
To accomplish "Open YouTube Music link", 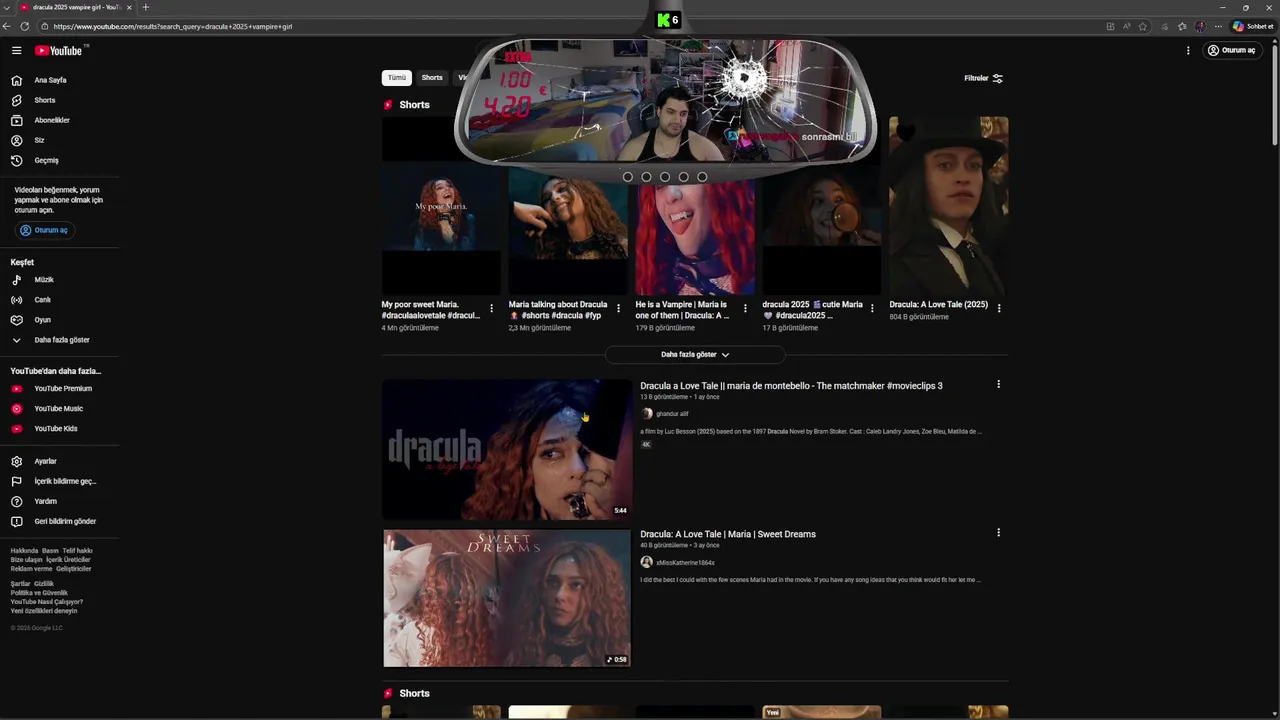I will pos(60,408).
